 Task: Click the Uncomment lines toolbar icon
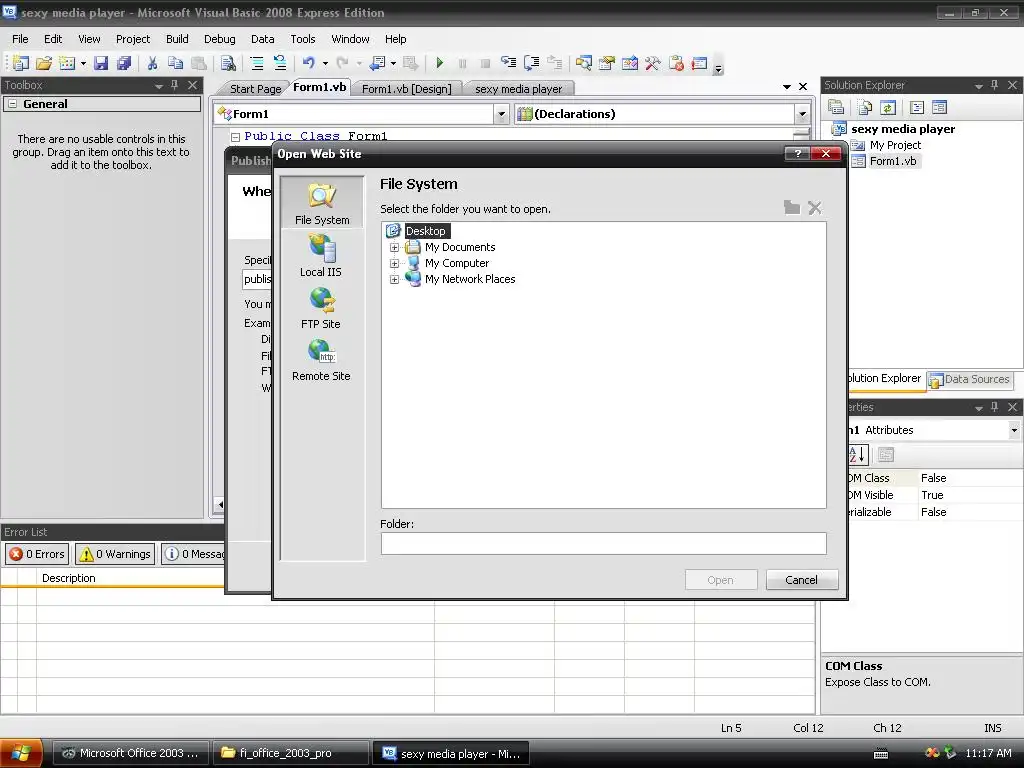tap(280, 63)
